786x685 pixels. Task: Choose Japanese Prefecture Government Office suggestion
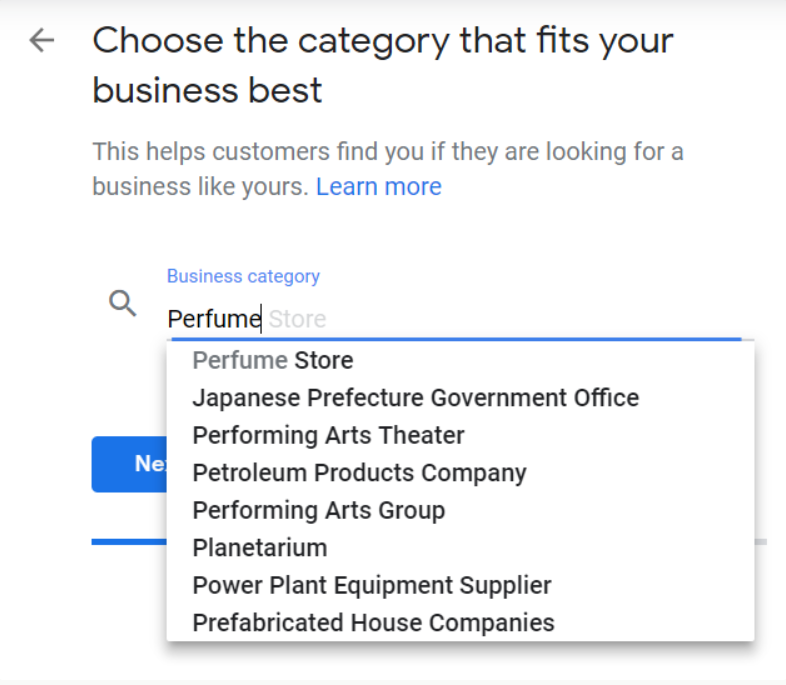(415, 398)
